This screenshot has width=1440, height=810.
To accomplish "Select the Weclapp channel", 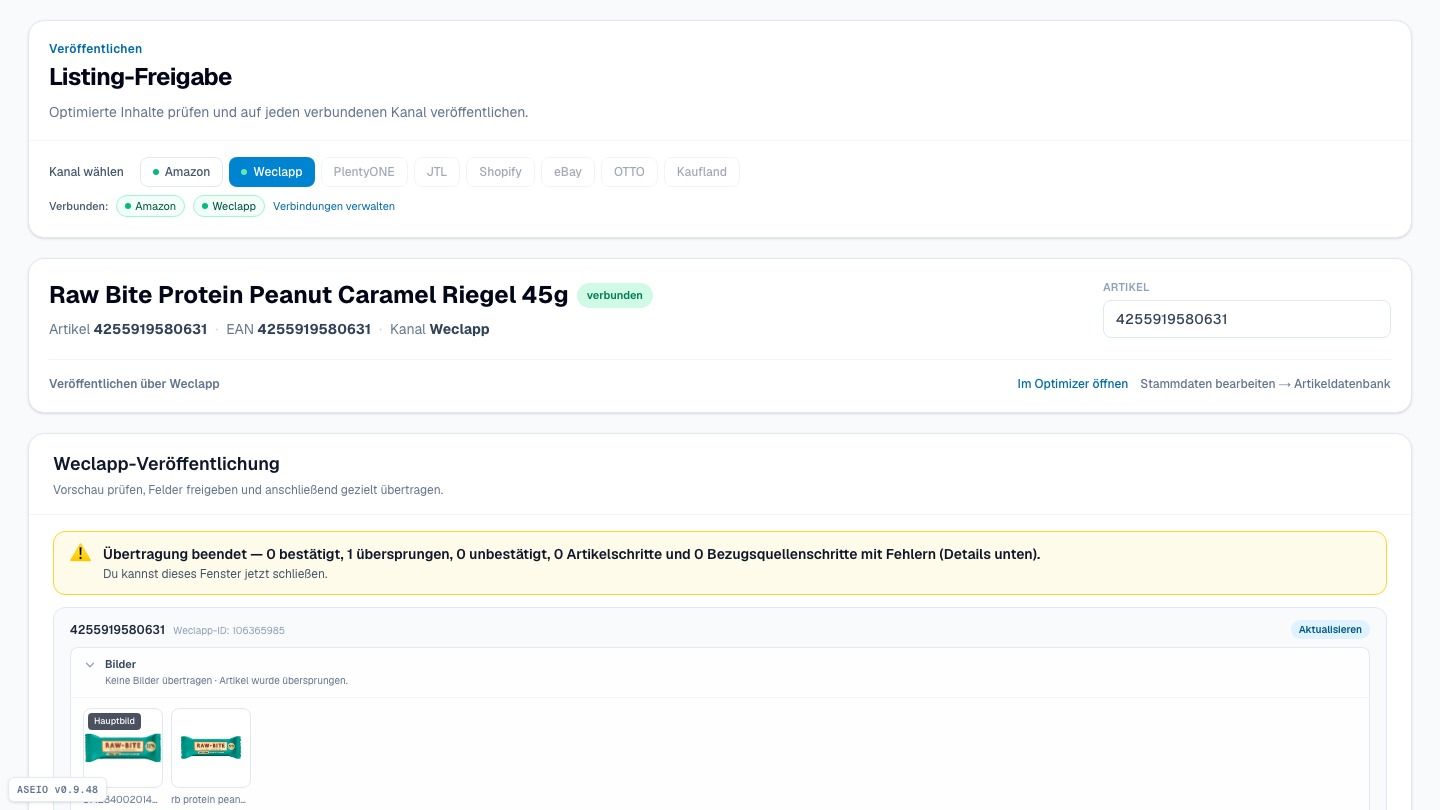I will coord(272,172).
